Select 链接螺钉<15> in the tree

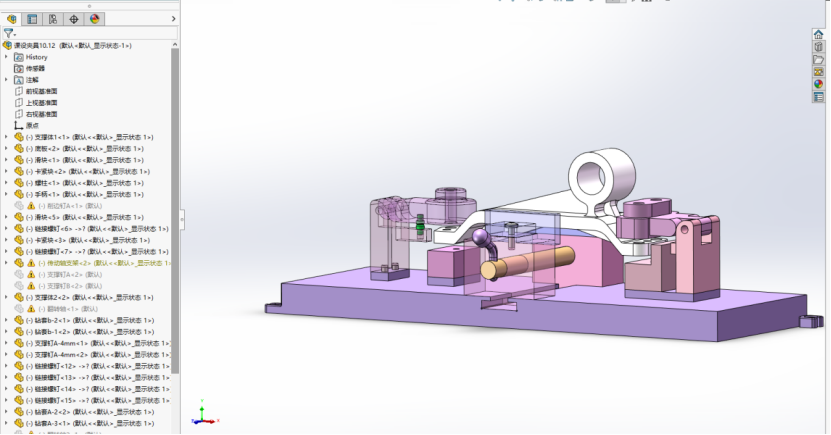[x=98, y=401]
